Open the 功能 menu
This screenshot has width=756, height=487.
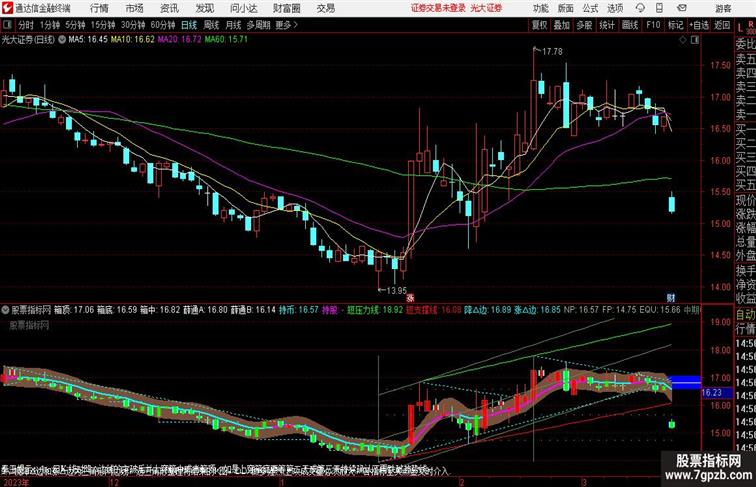[541, 8]
